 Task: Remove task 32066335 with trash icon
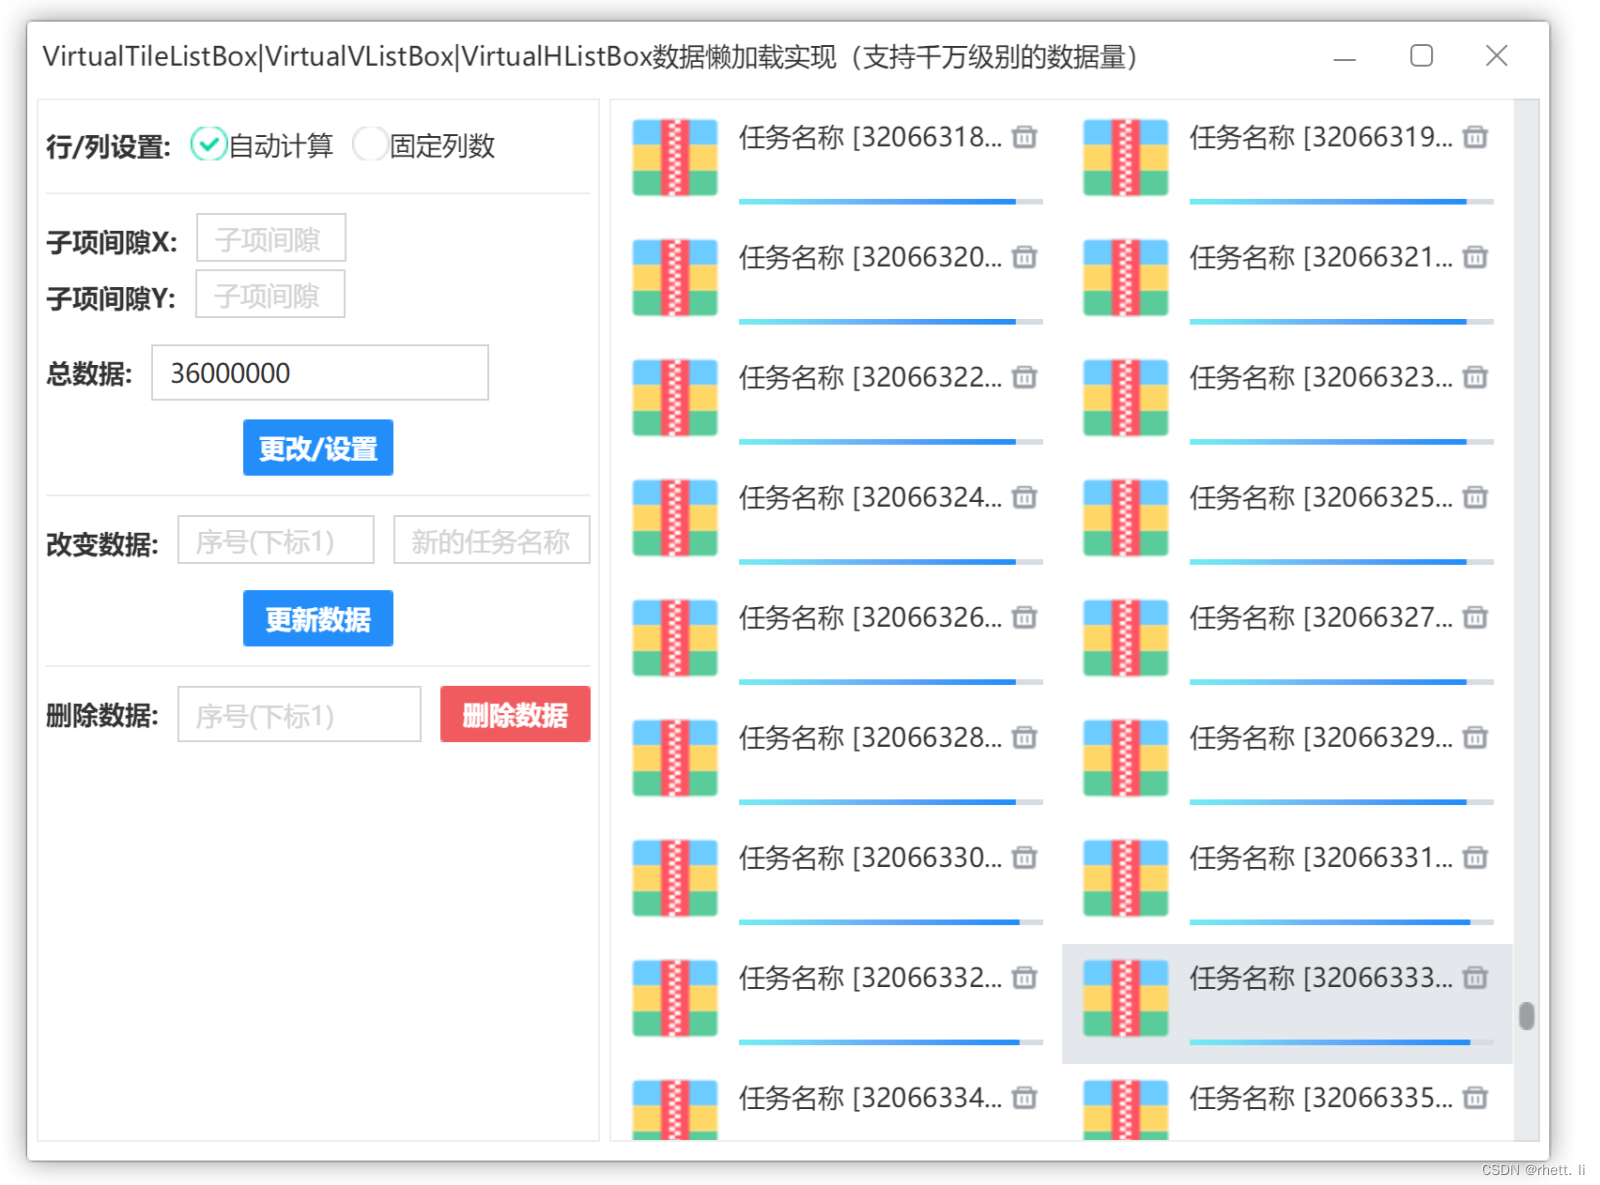pyautogui.click(x=1475, y=1097)
